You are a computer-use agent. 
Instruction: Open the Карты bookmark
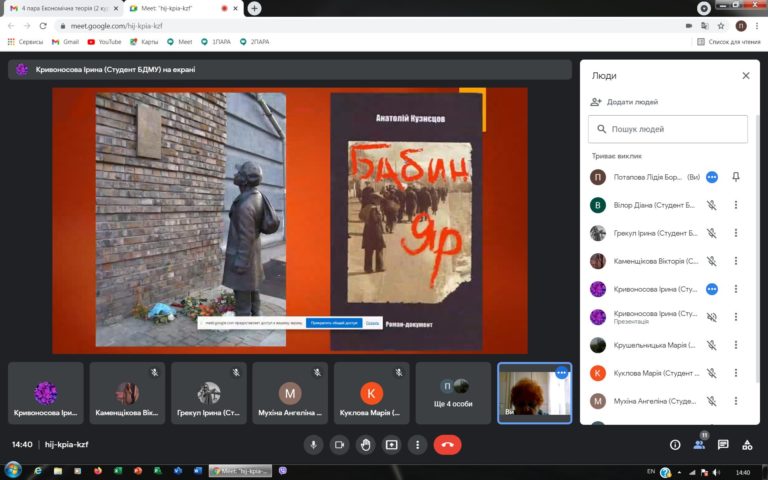pyautogui.click(x=144, y=42)
